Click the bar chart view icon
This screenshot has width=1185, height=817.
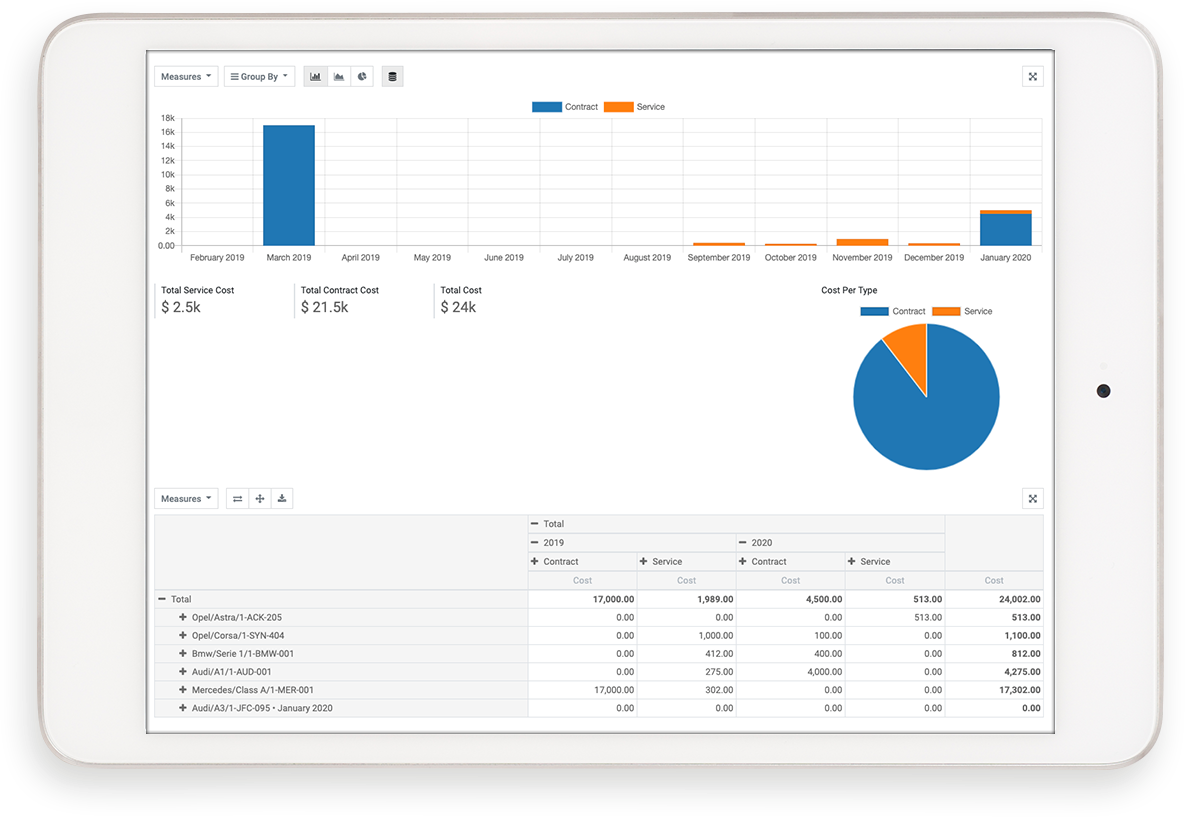tap(315, 76)
